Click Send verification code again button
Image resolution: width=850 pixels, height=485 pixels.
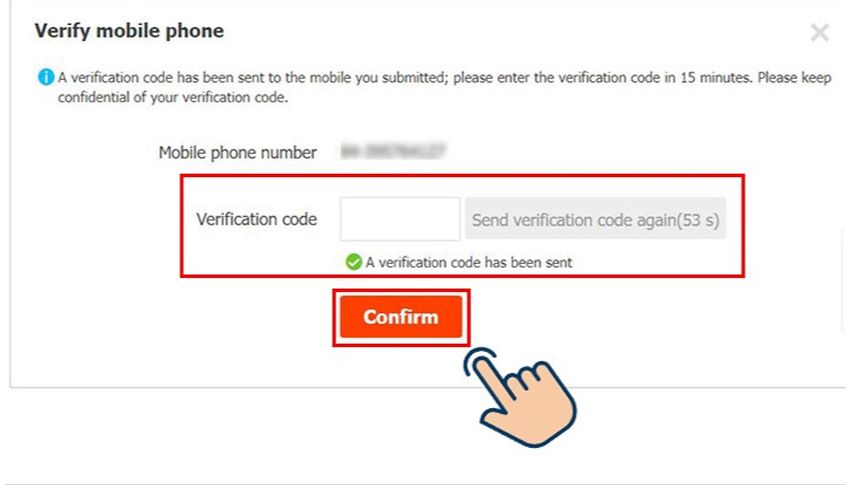coord(595,219)
